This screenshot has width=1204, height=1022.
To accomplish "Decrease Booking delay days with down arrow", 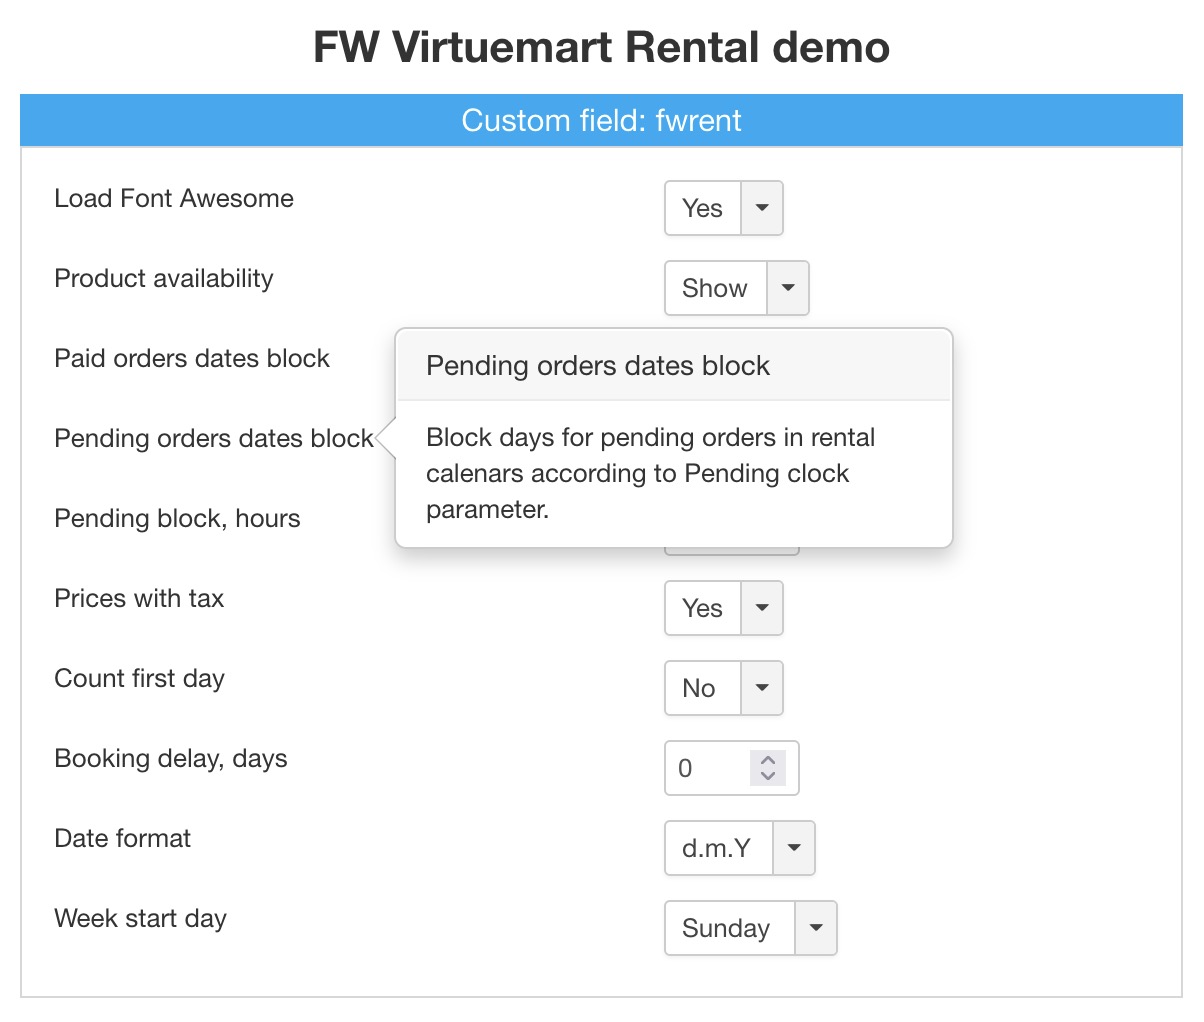I will coord(768,776).
